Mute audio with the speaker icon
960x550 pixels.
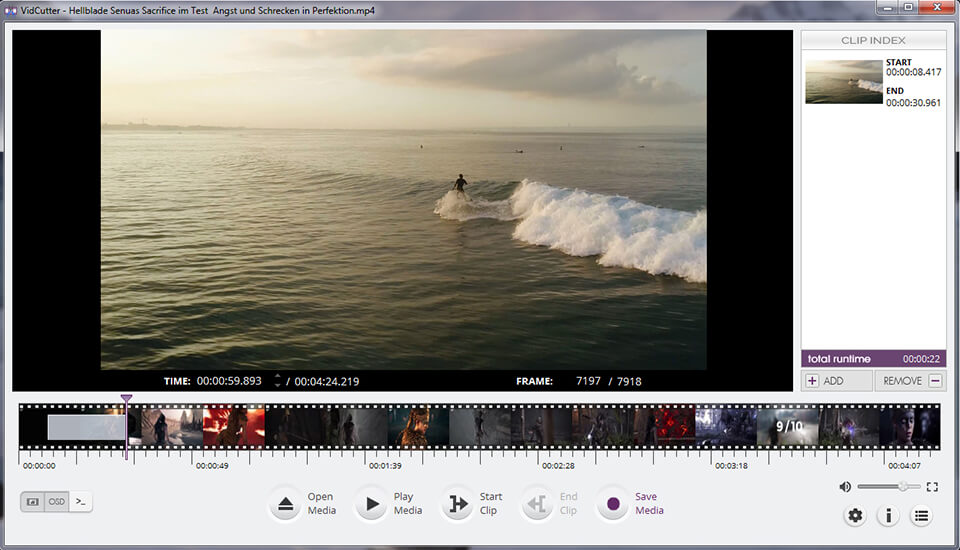click(x=845, y=487)
